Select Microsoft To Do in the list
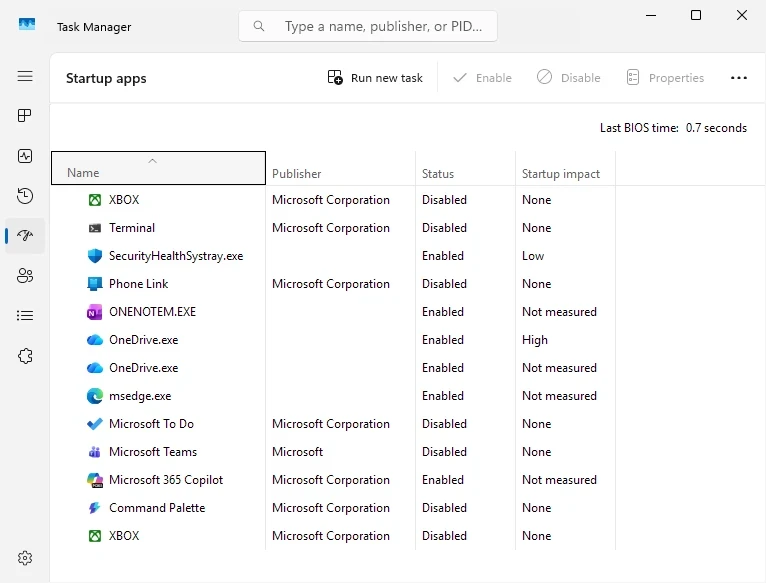Screen dimensions: 766x583 (x=151, y=424)
